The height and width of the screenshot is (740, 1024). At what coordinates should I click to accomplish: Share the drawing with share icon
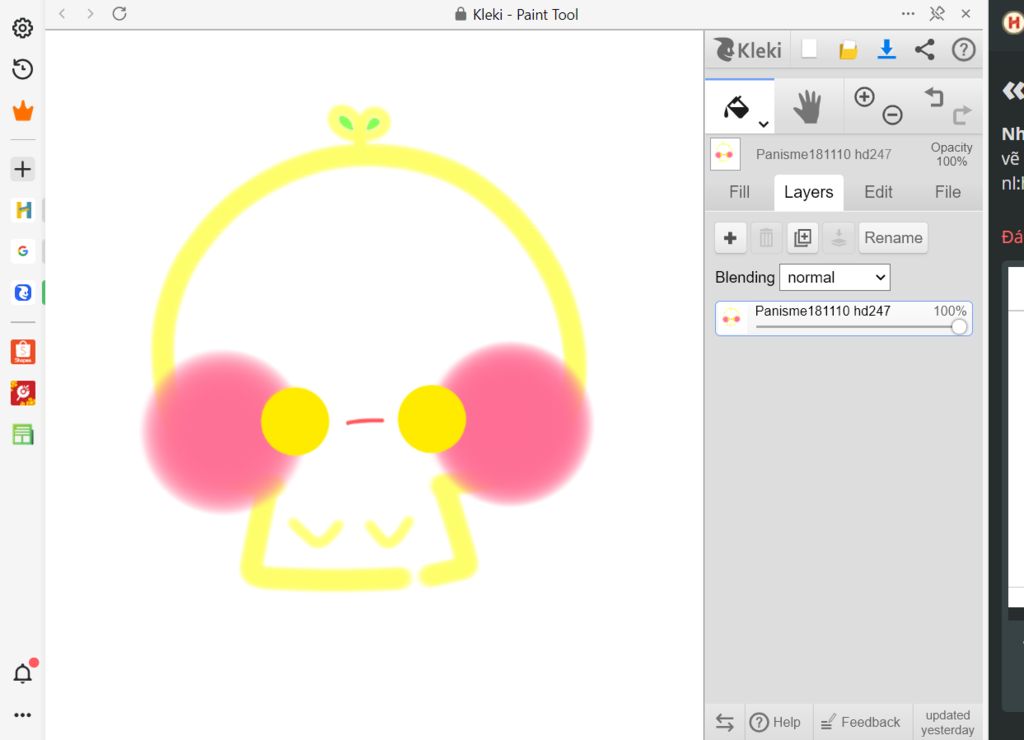[x=924, y=50]
